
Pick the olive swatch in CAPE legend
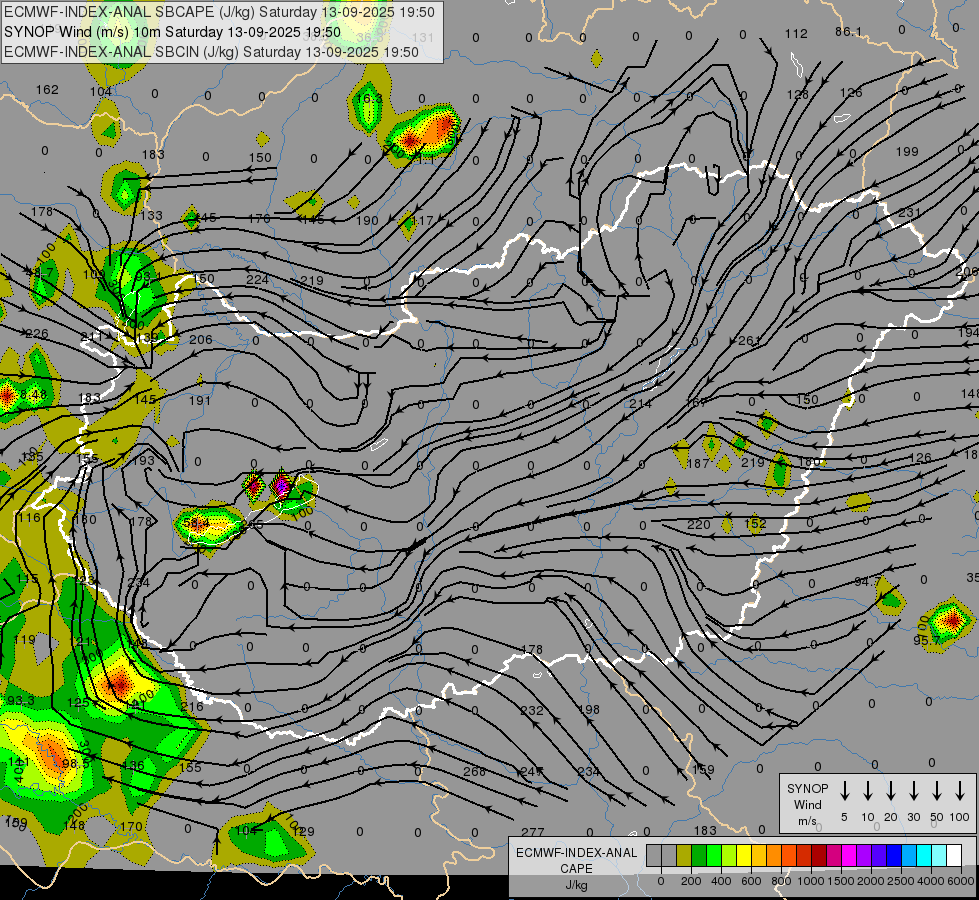click(684, 855)
